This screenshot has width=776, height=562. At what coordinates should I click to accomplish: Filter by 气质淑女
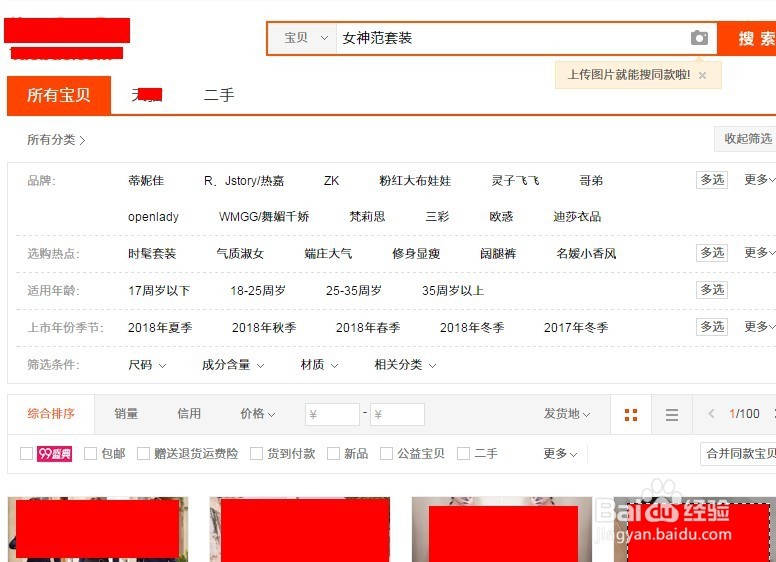point(240,254)
